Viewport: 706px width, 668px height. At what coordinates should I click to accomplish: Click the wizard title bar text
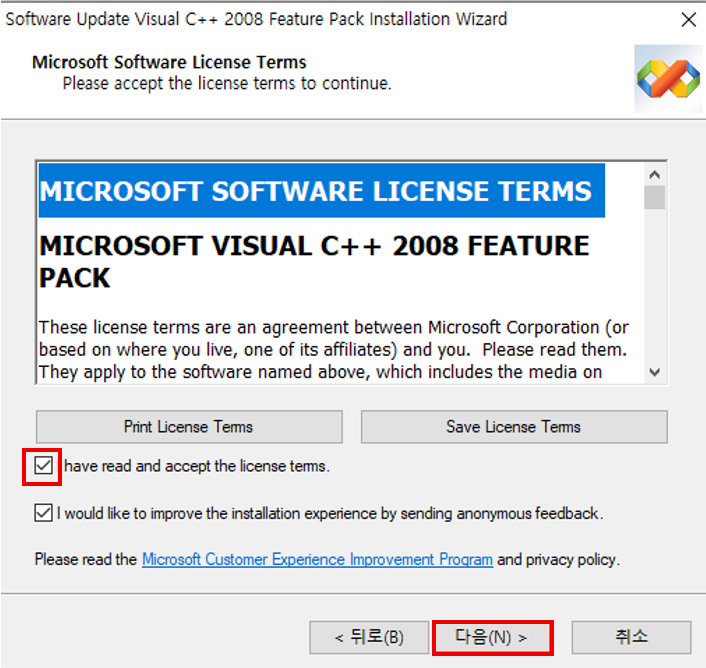256,19
